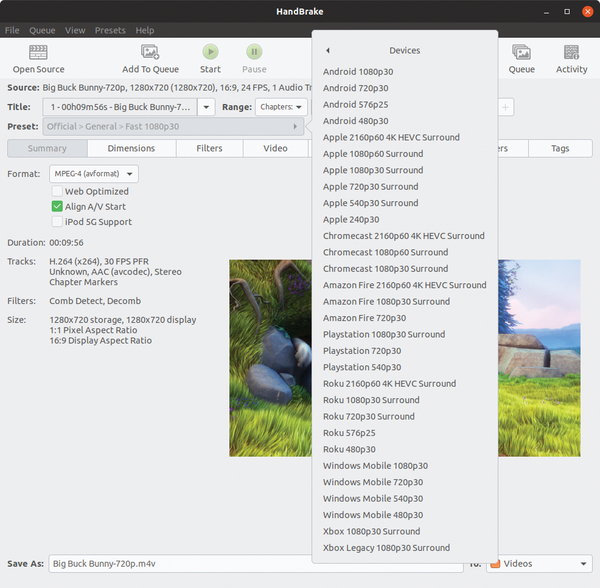Screen dimensions: 600x588
Task: Select Android 720p30 preset
Action: 405,88
